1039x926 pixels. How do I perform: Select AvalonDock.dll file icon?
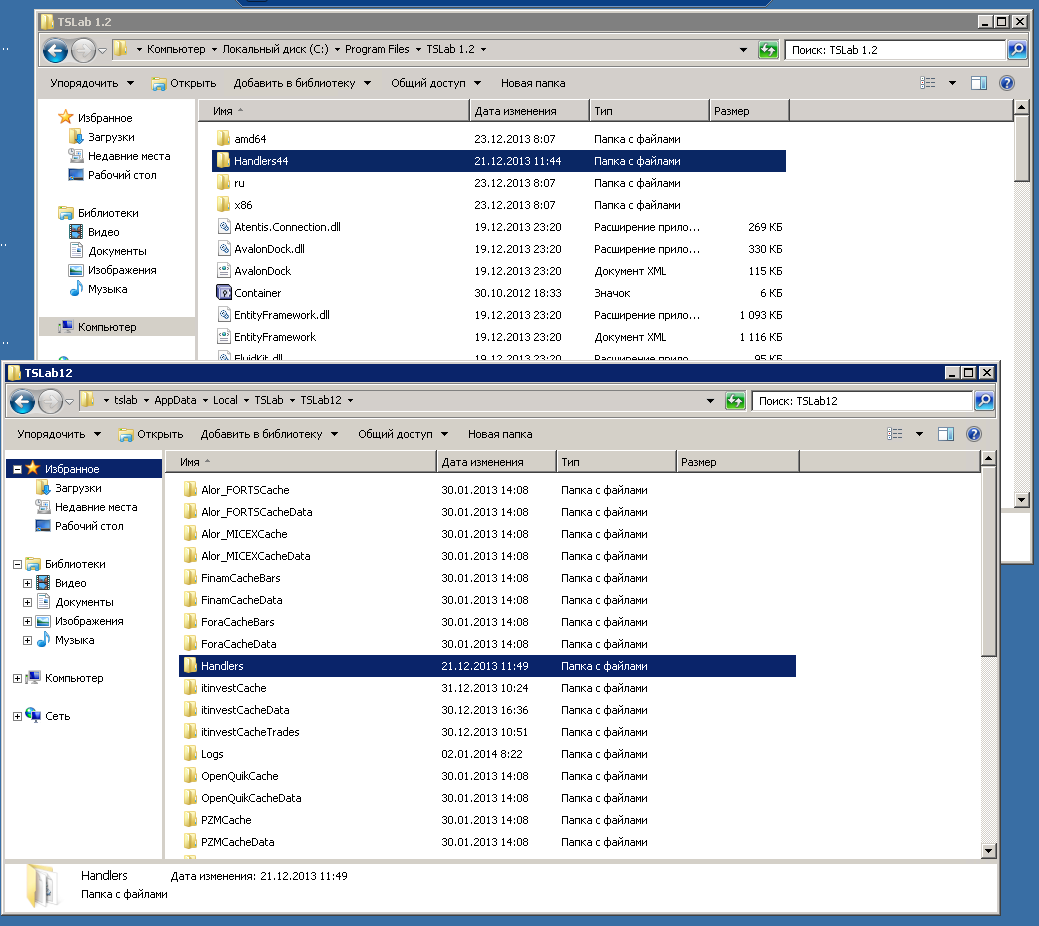click(x=224, y=249)
